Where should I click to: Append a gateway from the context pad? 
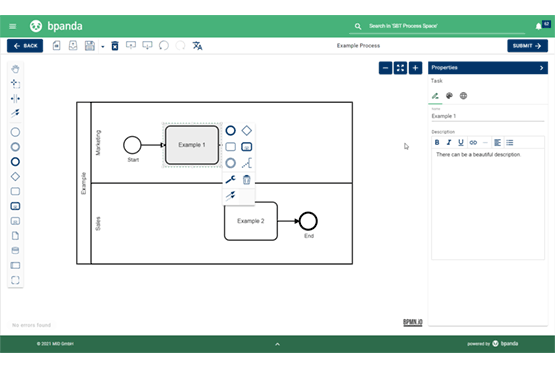(247, 131)
